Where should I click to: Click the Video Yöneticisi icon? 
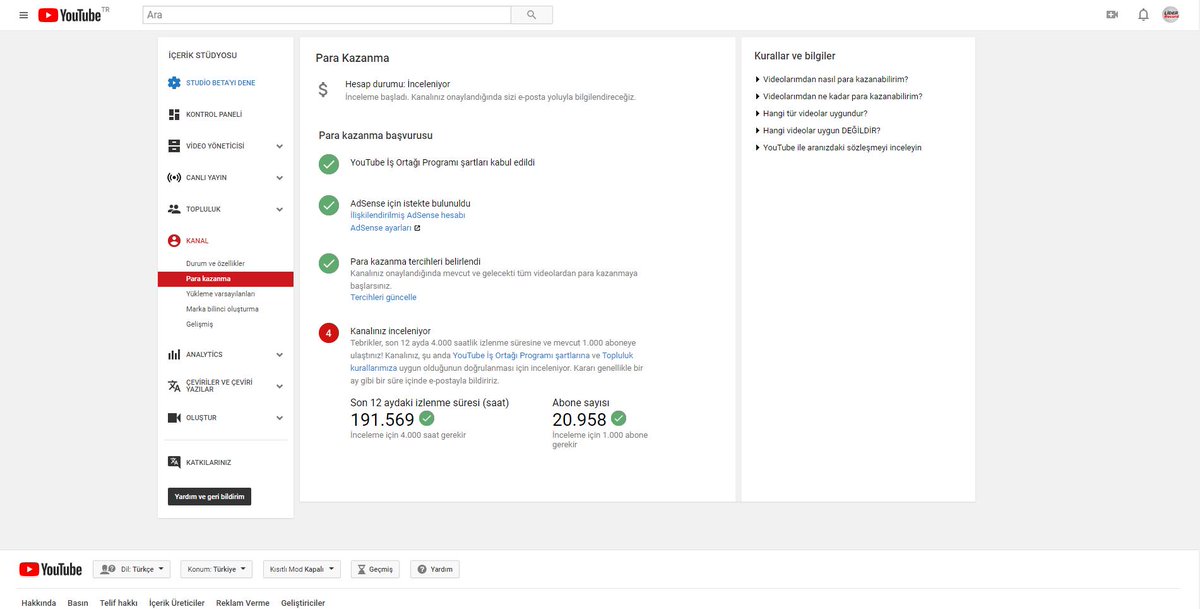[174, 146]
